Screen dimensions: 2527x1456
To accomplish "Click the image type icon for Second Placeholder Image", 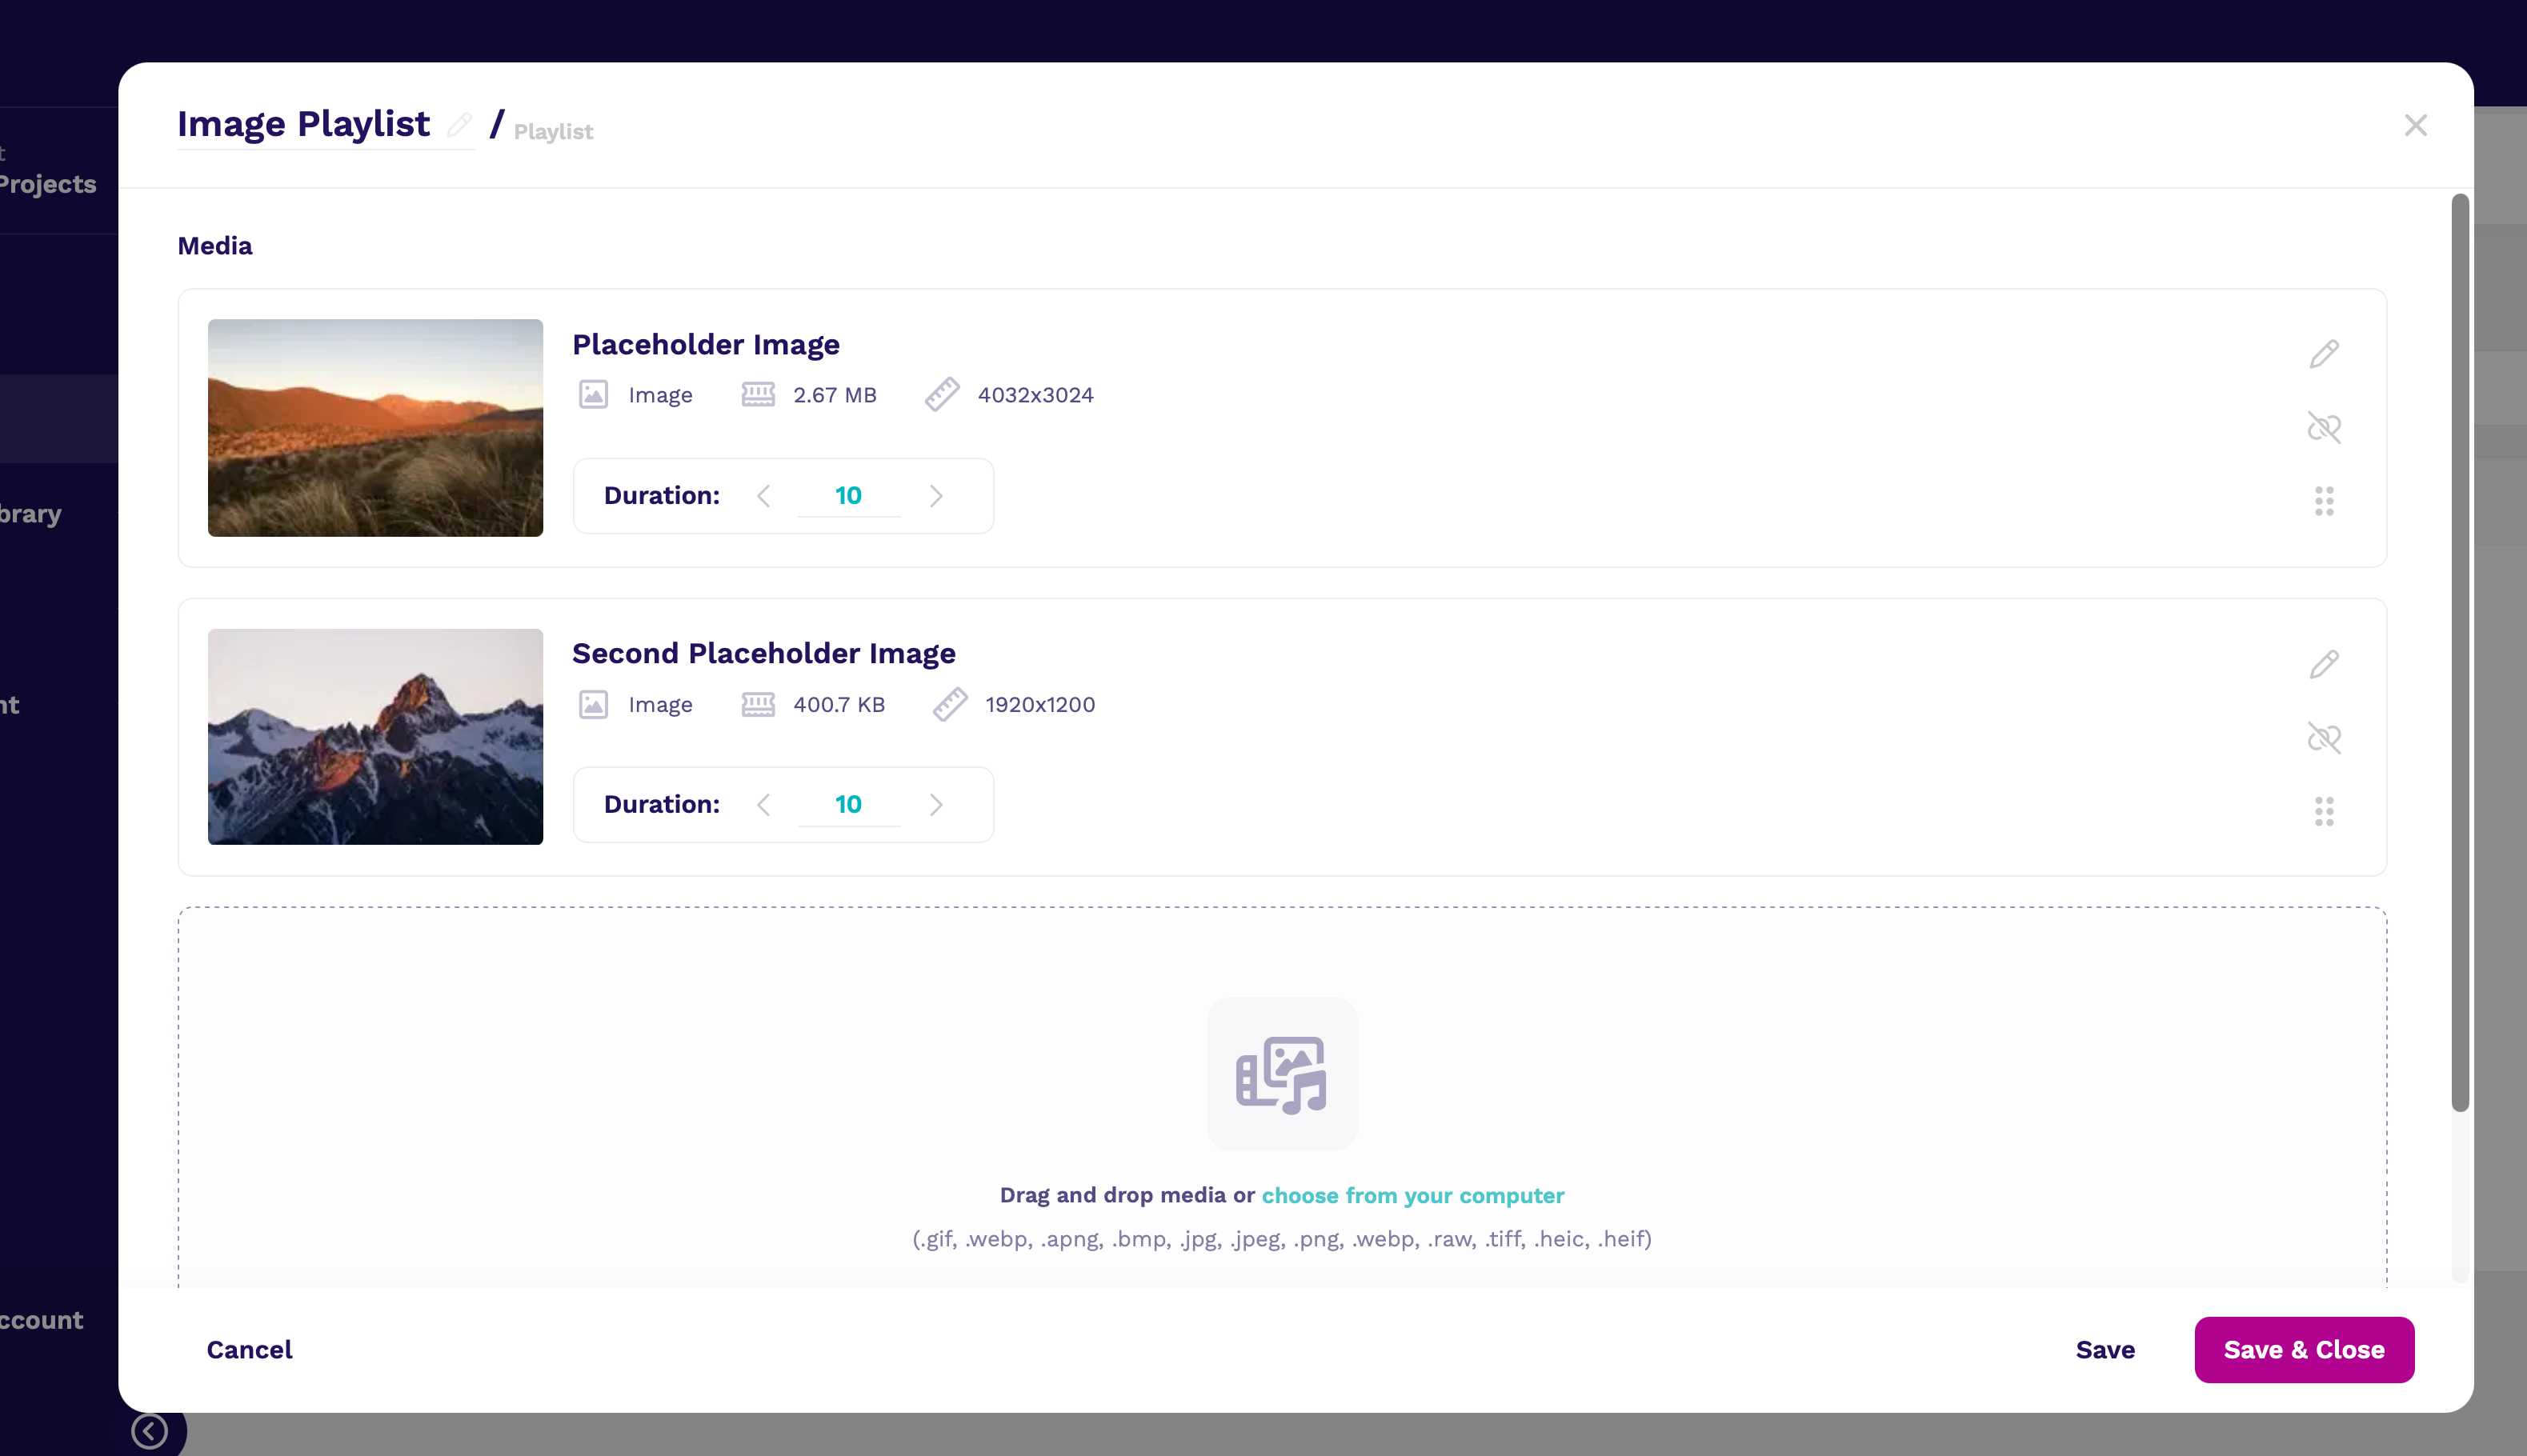I will 593,705.
